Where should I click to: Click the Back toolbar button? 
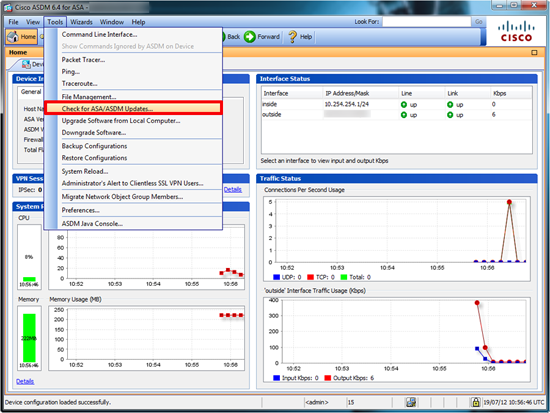tap(232, 36)
